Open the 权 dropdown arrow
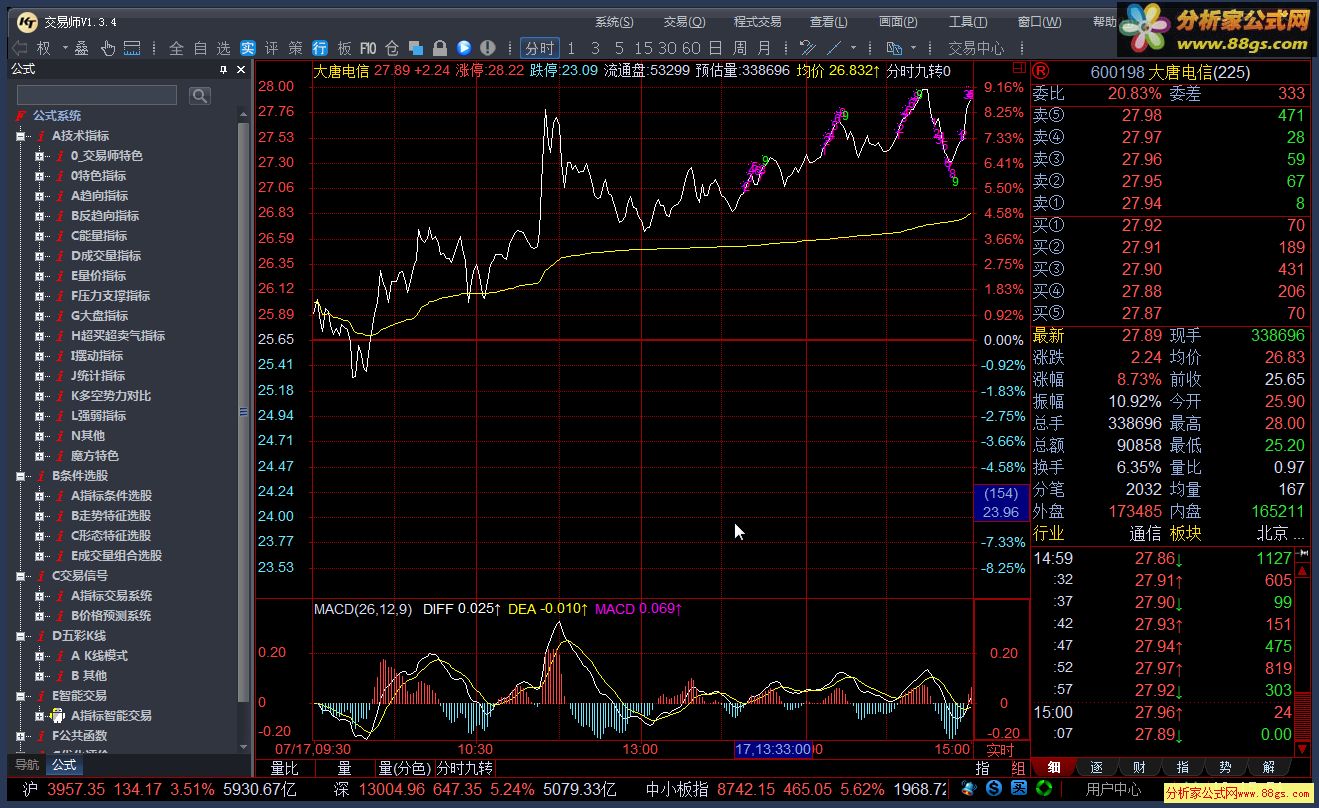Image resolution: width=1319 pixels, height=808 pixels. pyautogui.click(x=64, y=48)
